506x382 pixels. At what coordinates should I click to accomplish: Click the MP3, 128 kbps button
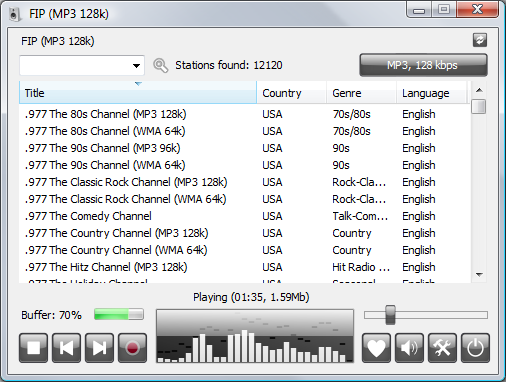(423, 65)
